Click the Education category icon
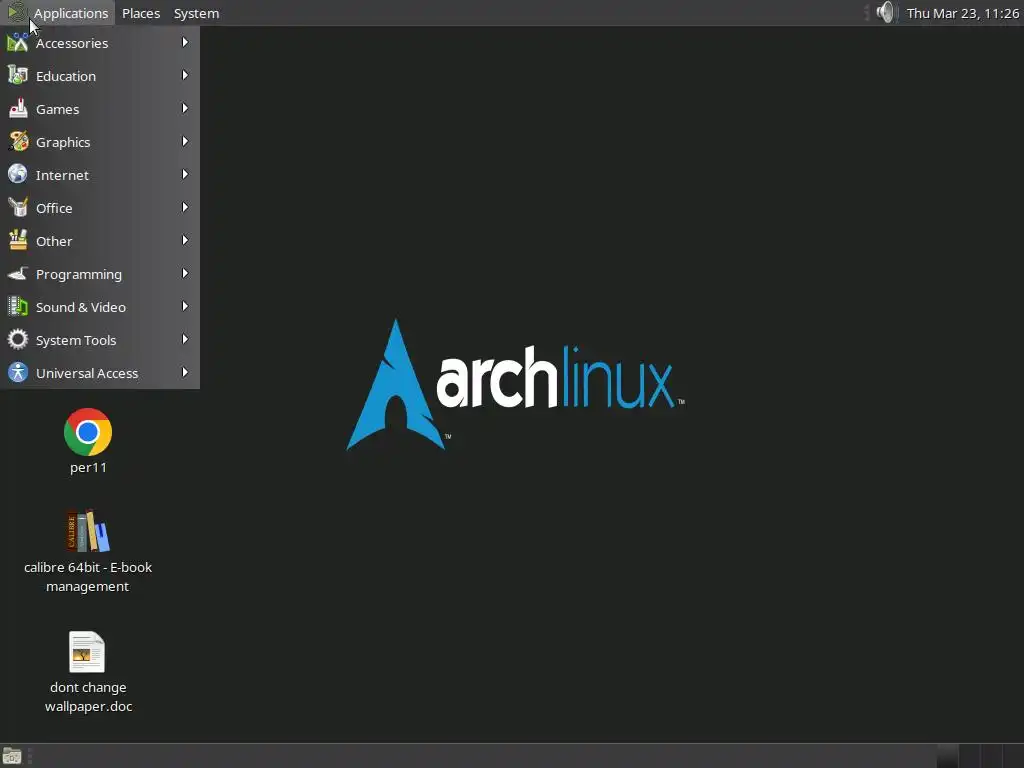This screenshot has width=1024, height=768. 18,76
